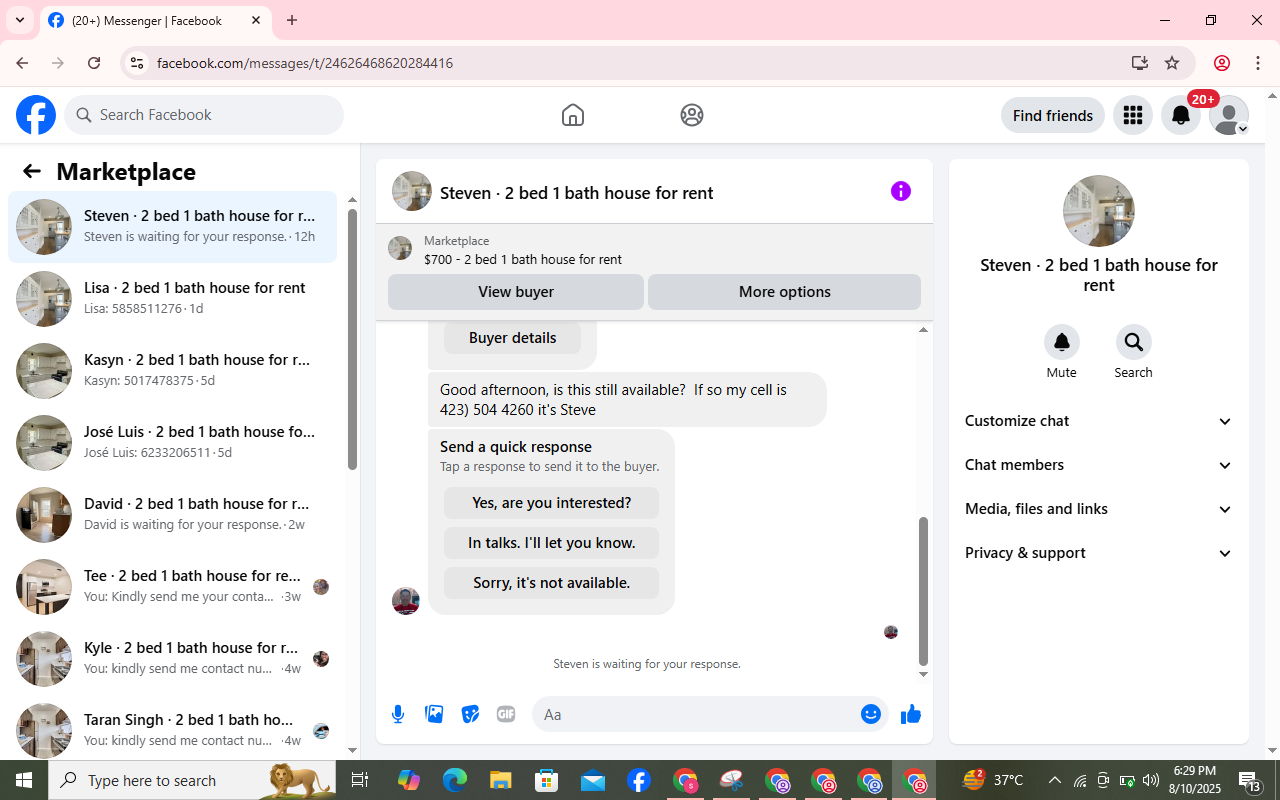This screenshot has width=1280, height=800.
Task: Click the Windows taskbar search box
Action: pos(192,780)
